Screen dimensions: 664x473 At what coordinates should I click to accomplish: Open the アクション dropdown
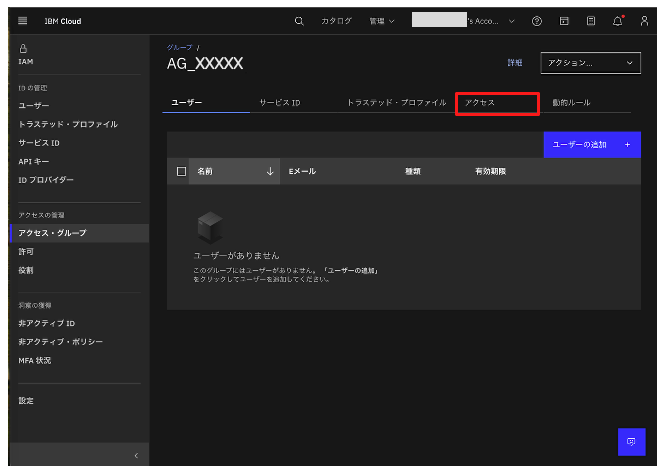click(x=590, y=63)
